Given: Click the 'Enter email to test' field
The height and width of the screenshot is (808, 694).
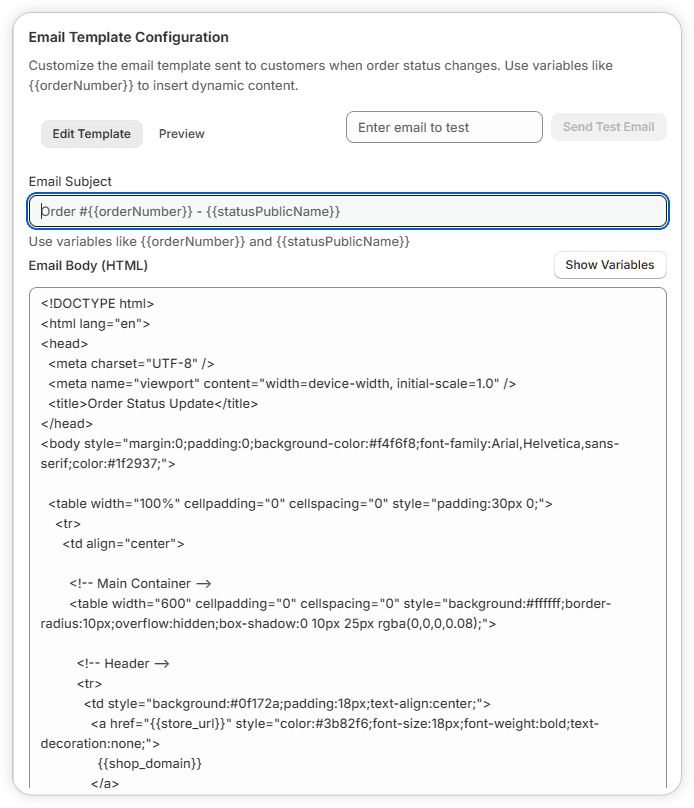Looking at the screenshot, I should (x=444, y=127).
